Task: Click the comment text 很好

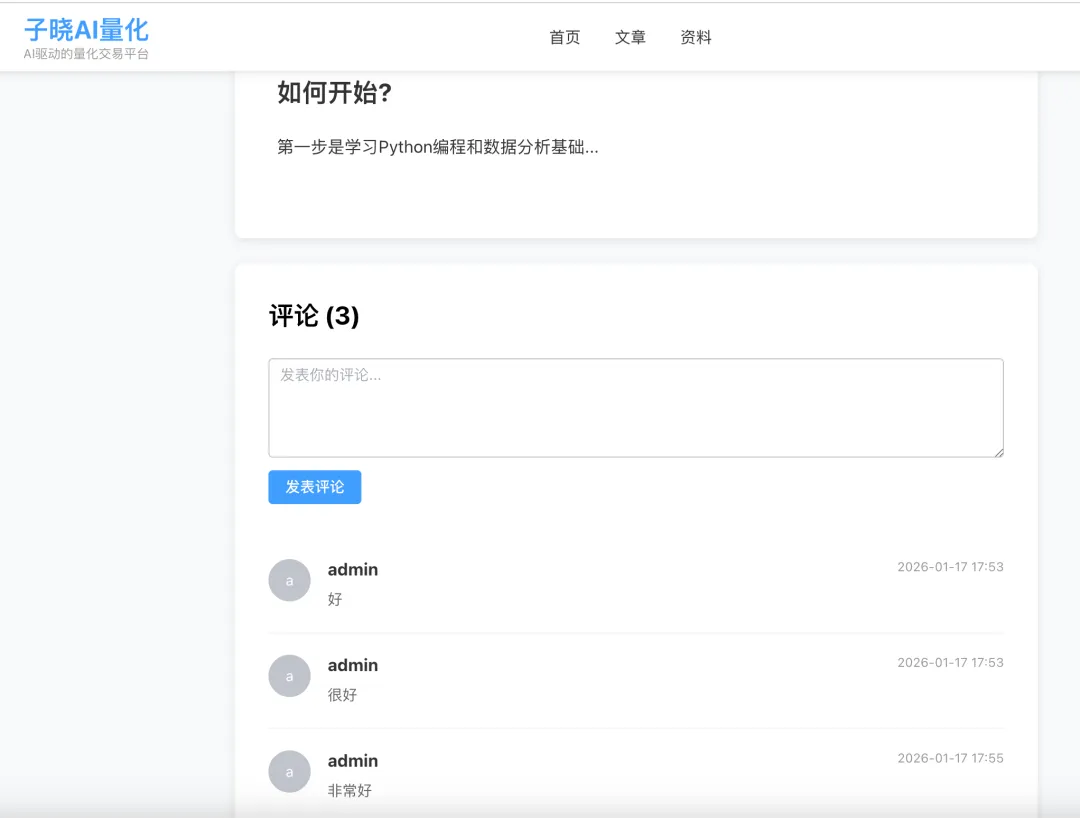Action: tap(342, 695)
